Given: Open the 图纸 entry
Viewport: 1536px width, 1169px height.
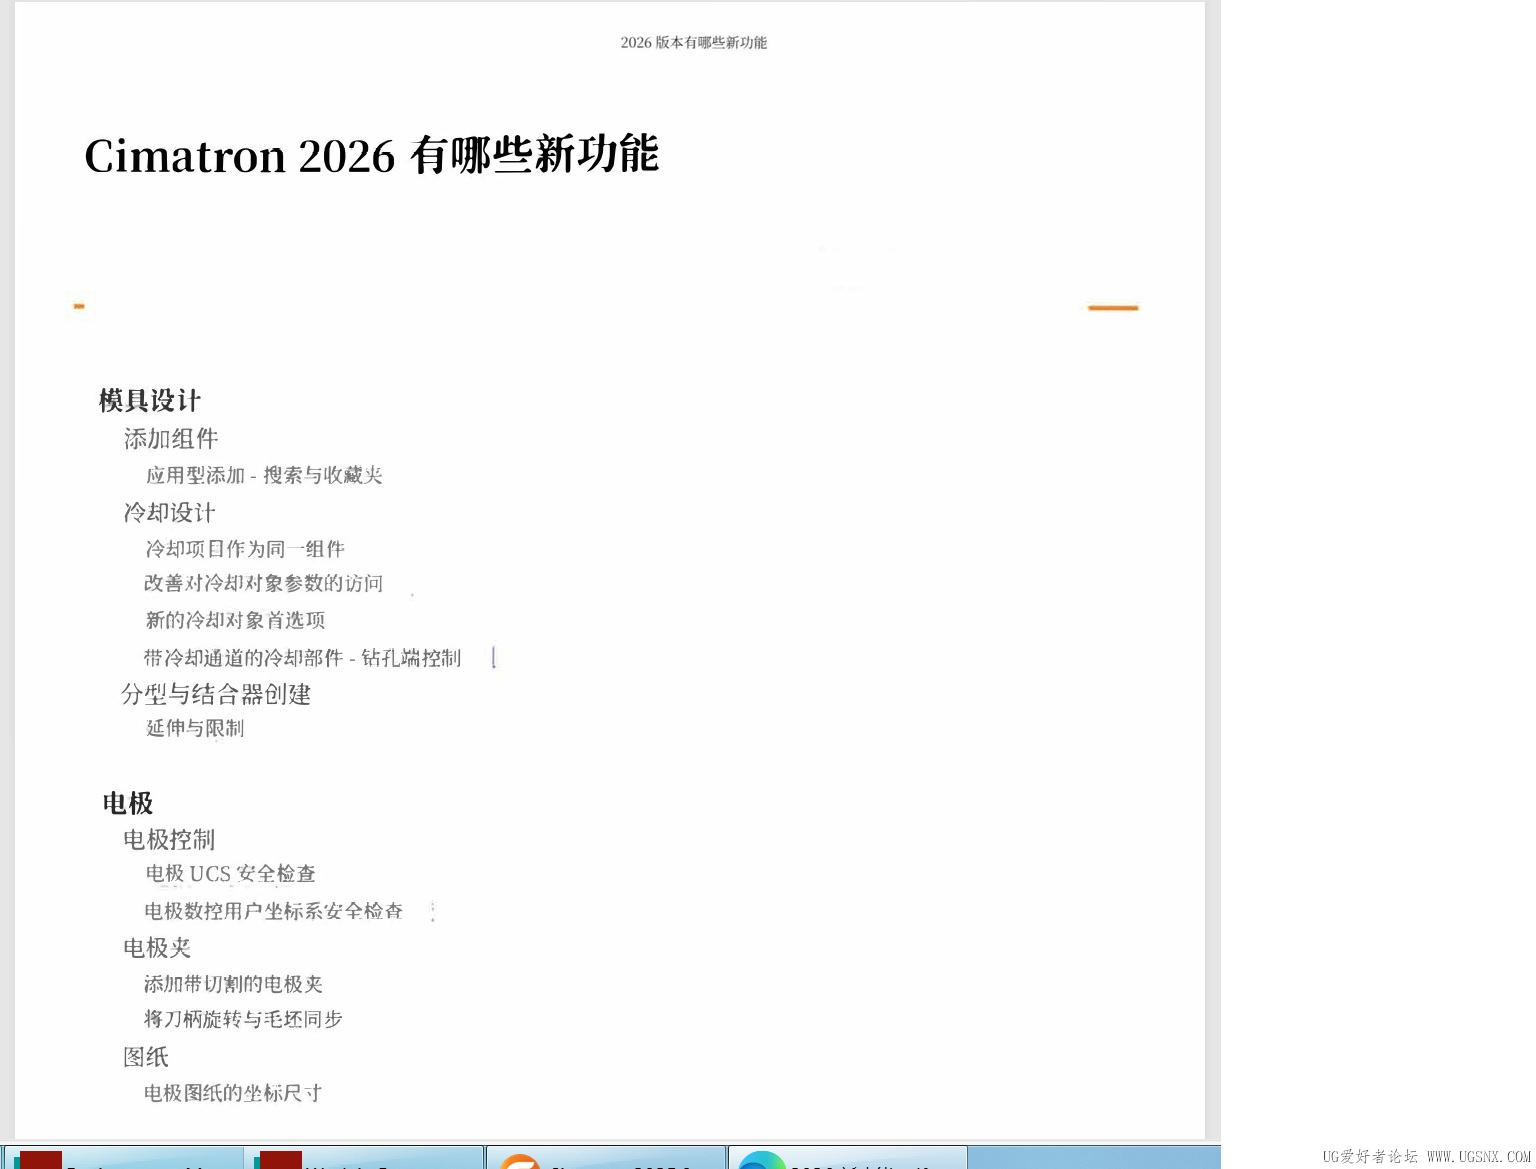Looking at the screenshot, I should [146, 1057].
